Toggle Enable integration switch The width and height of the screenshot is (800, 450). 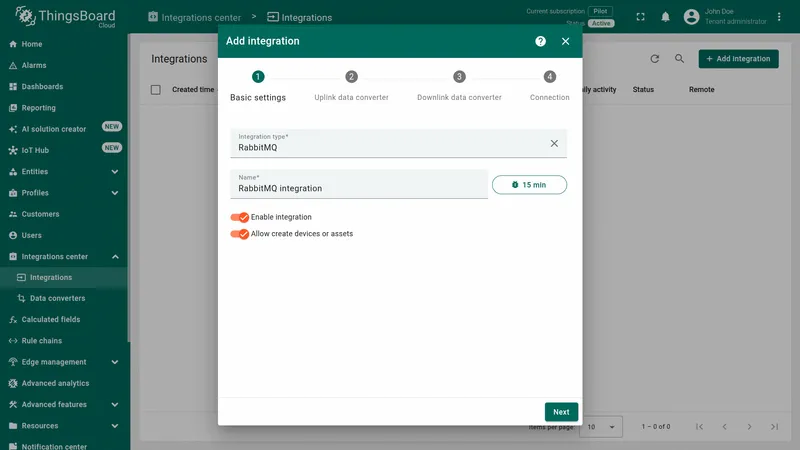(239, 217)
